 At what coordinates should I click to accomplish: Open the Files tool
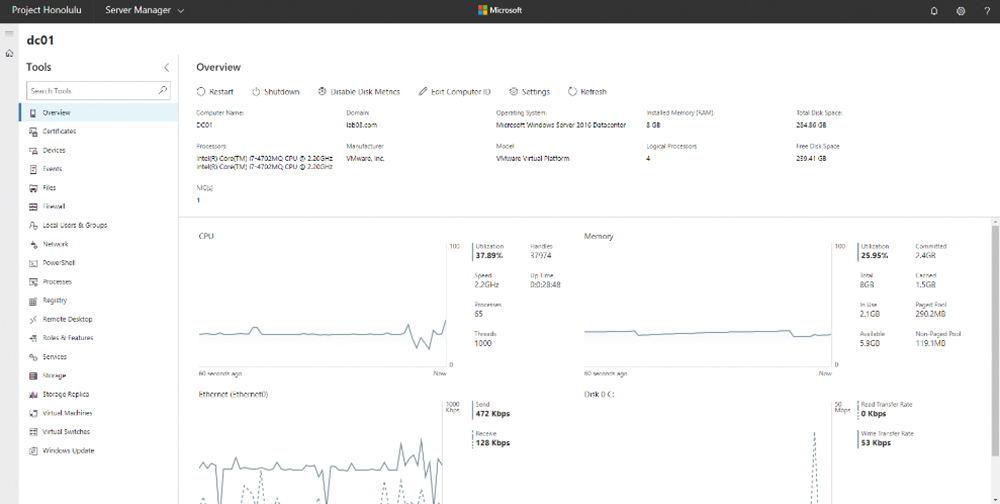click(x=99, y=188)
